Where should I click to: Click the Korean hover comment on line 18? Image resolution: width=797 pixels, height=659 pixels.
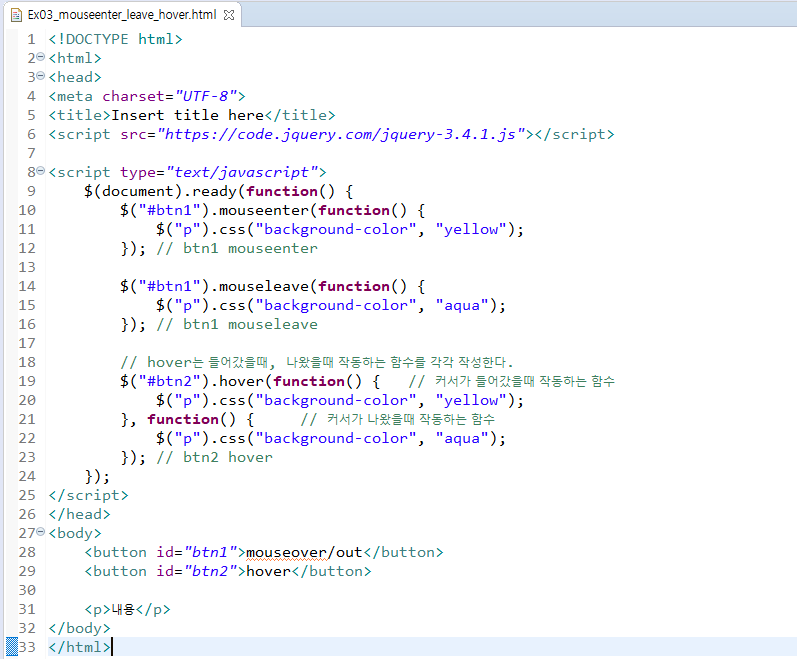(317, 362)
